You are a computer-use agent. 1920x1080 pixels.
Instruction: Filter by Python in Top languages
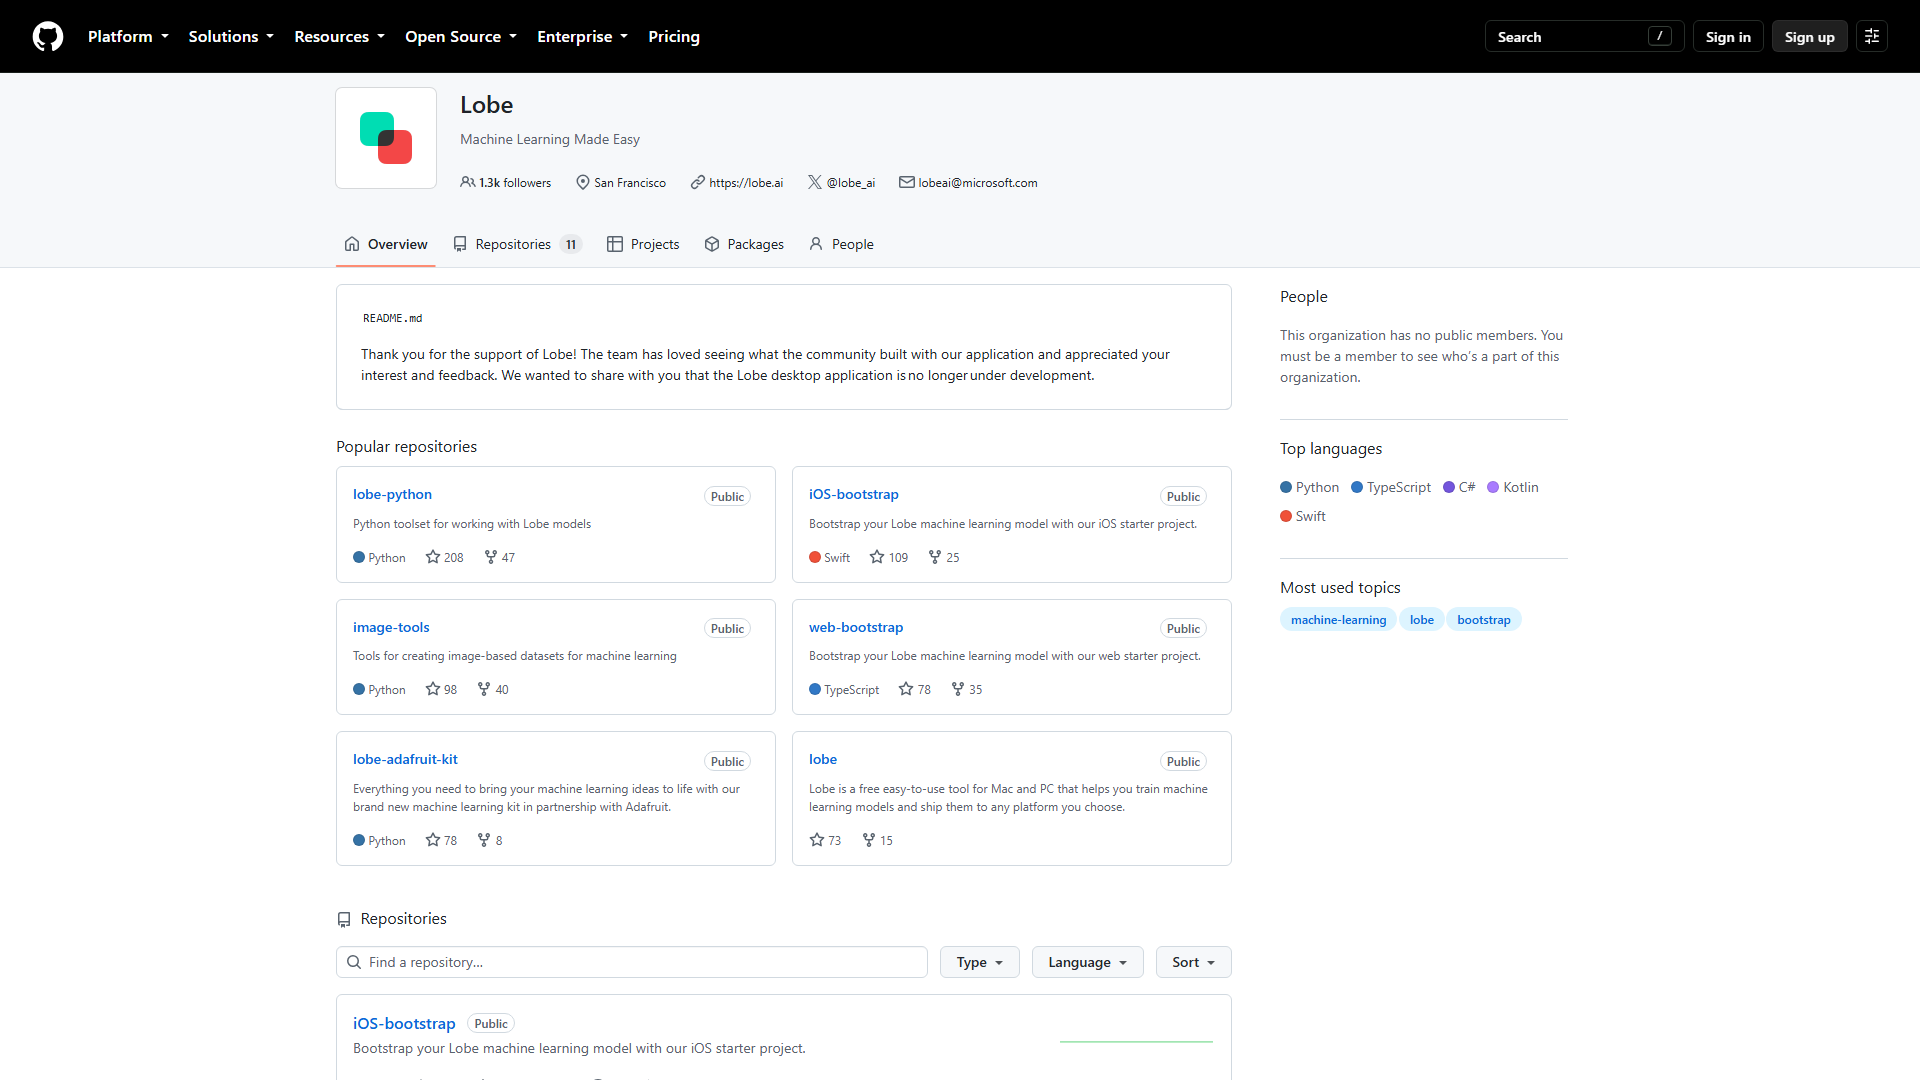[x=1309, y=487]
